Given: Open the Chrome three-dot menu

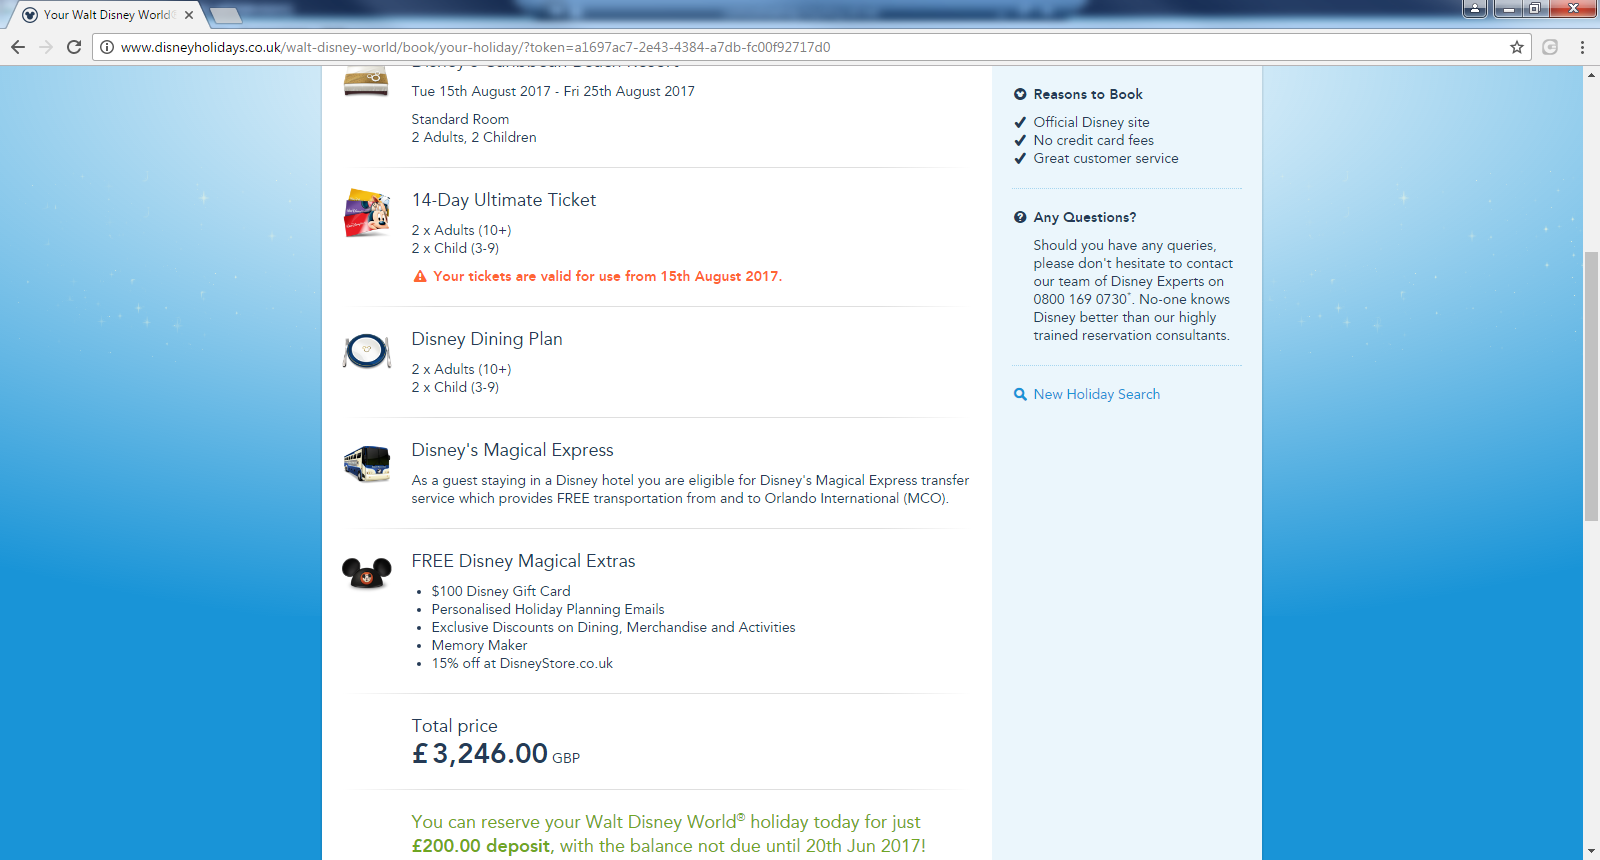Looking at the screenshot, I should point(1582,47).
